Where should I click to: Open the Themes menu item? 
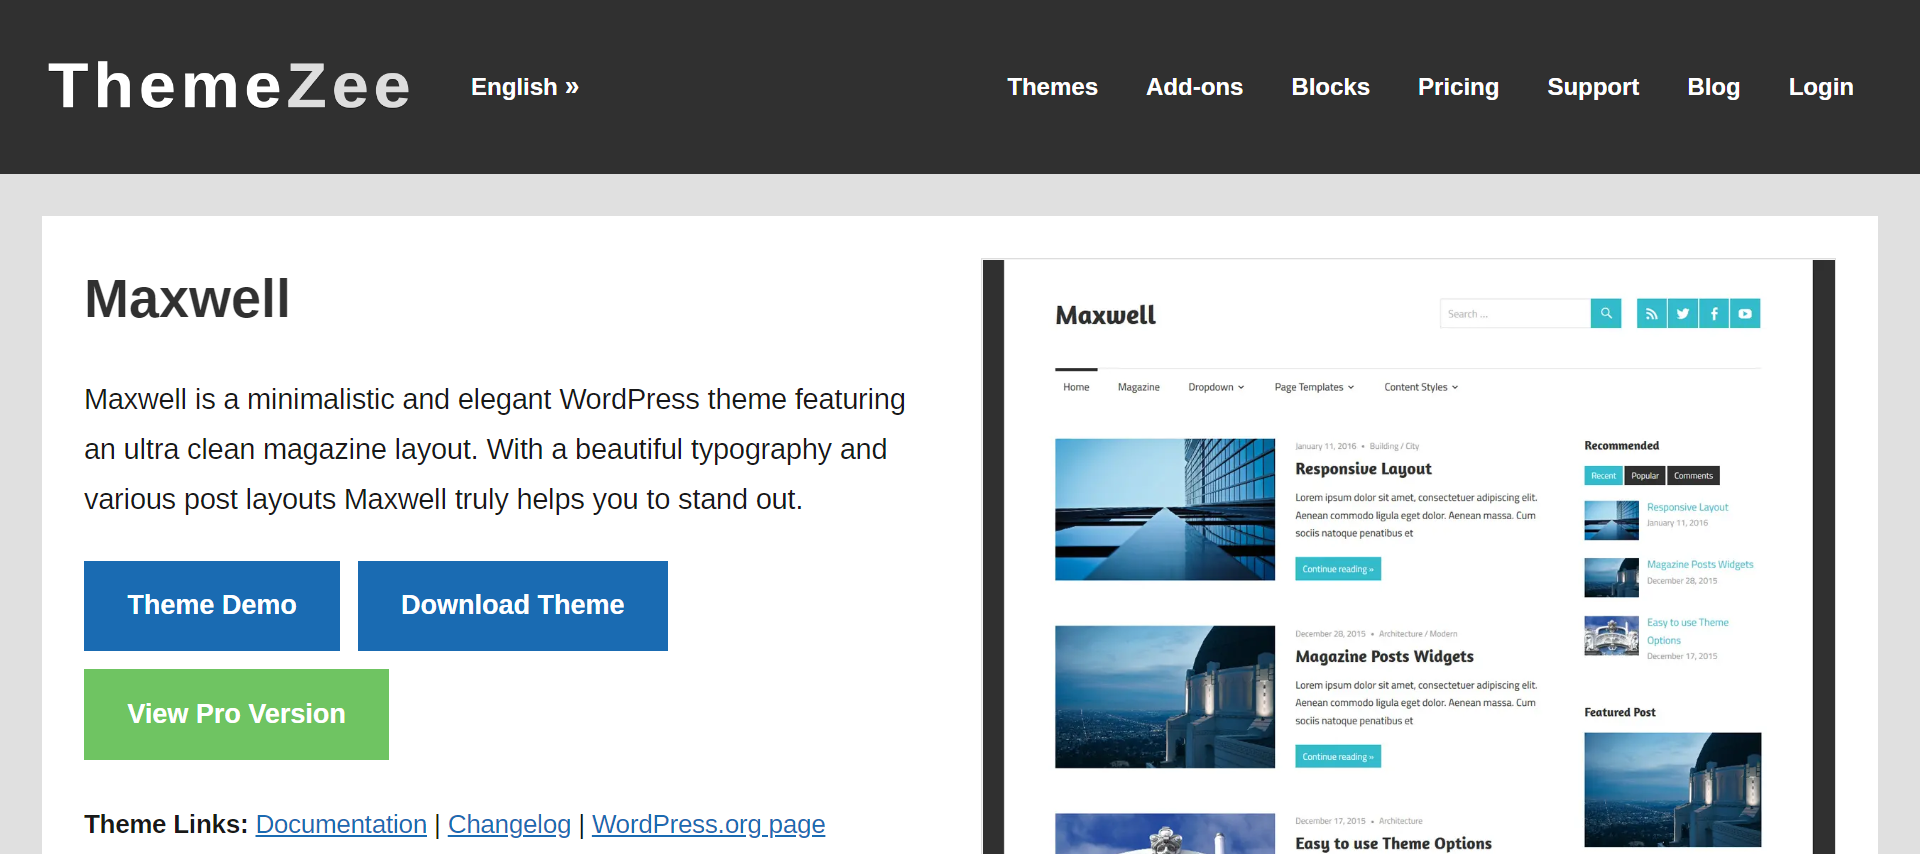[1052, 87]
